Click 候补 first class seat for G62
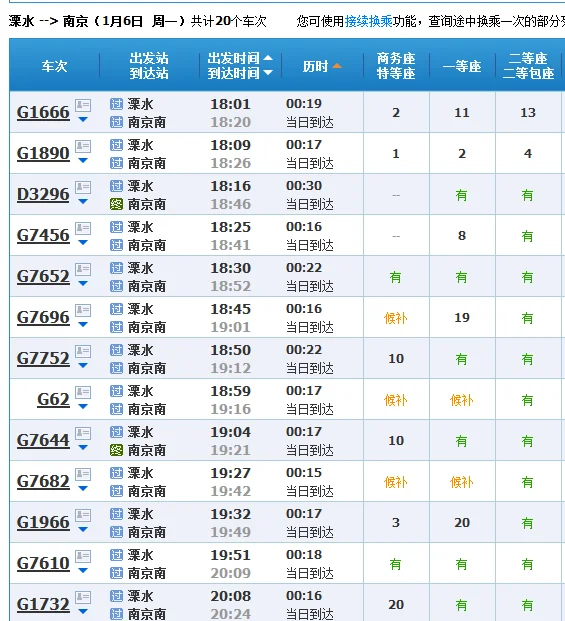Image resolution: width=565 pixels, height=621 pixels. pyautogui.click(x=462, y=400)
